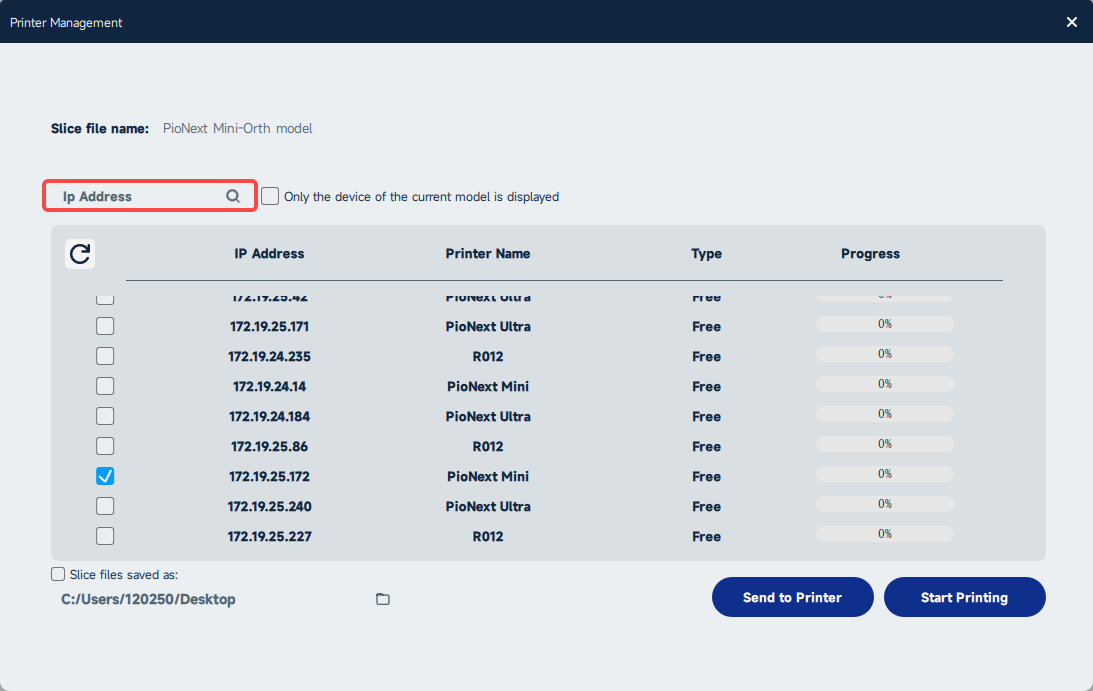Click the Progress column header

point(870,254)
